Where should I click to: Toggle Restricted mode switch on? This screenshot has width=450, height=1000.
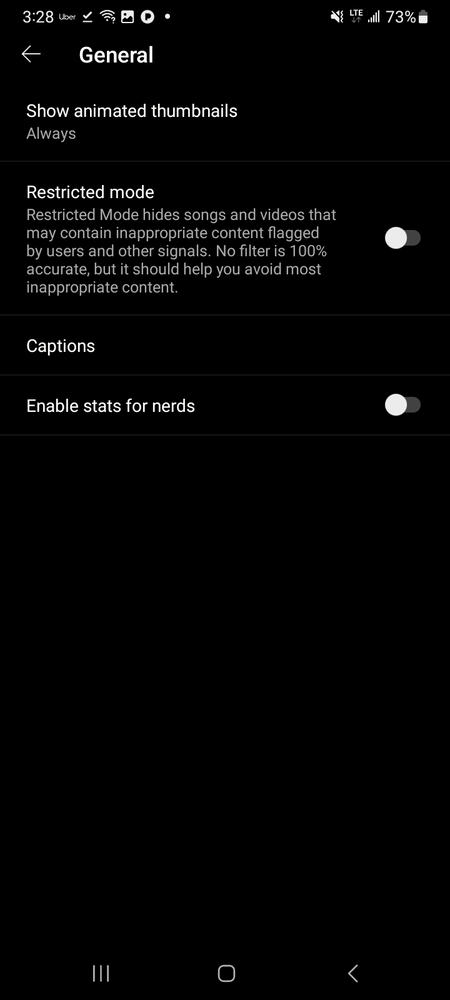click(403, 239)
